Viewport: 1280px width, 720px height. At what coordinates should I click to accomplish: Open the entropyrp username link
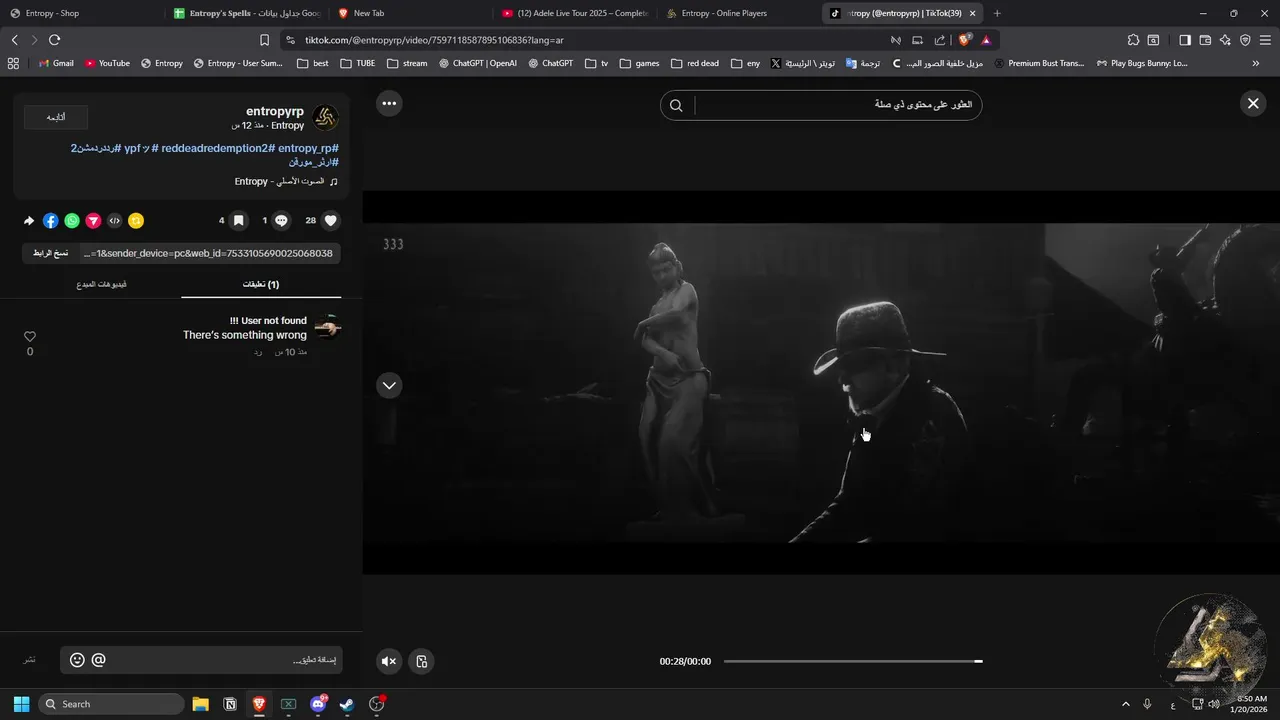pyautogui.click(x=275, y=111)
